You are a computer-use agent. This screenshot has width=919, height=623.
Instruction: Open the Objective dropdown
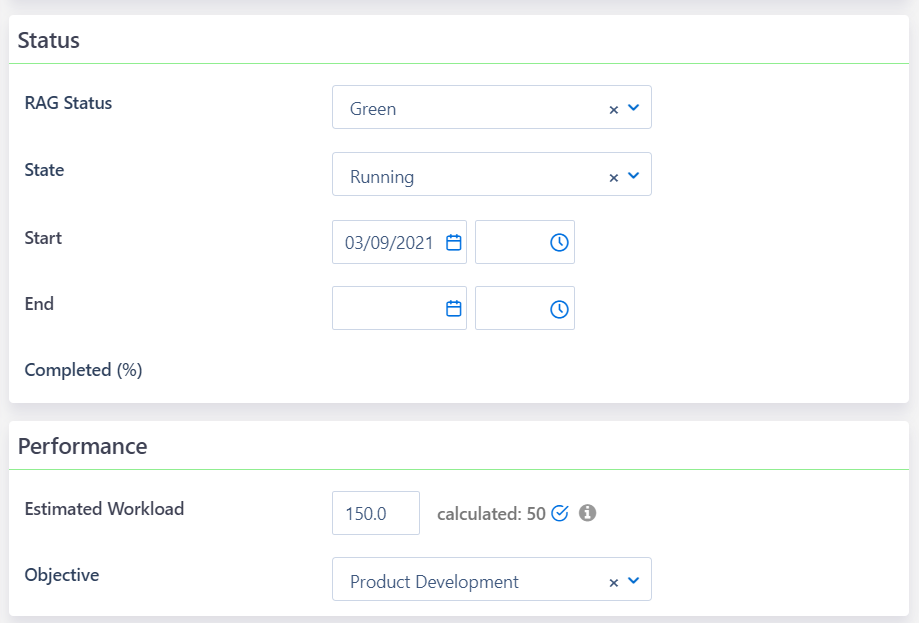[x=634, y=580]
